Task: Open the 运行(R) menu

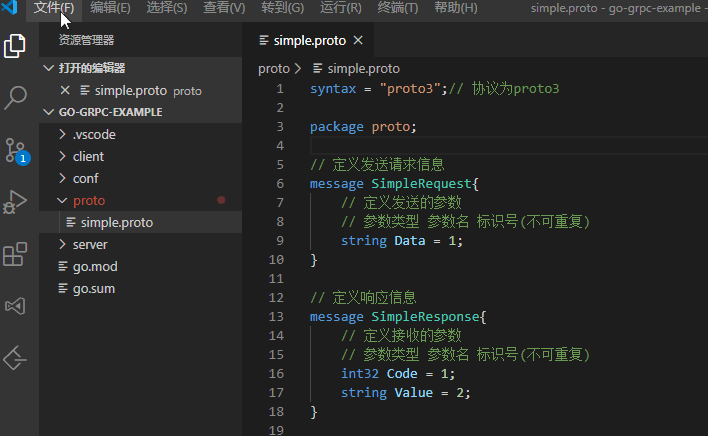Action: pos(341,8)
